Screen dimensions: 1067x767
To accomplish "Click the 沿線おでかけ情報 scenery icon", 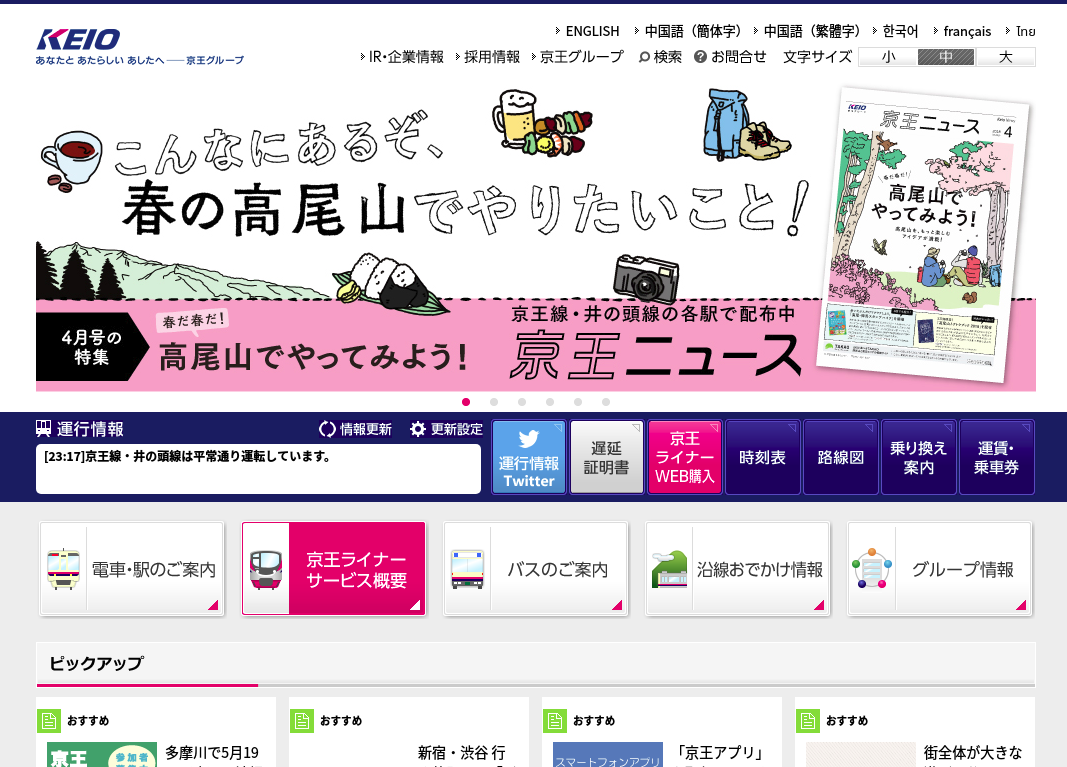I will 670,569.
